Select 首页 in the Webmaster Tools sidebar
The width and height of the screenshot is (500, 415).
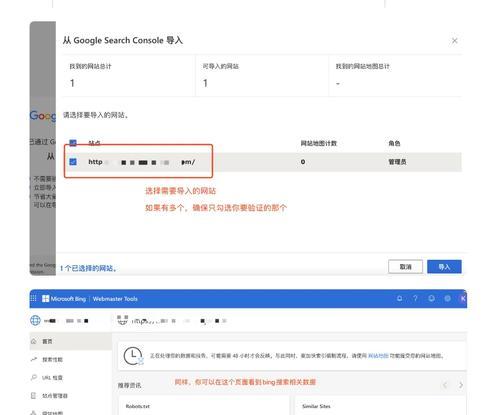click(x=70, y=341)
